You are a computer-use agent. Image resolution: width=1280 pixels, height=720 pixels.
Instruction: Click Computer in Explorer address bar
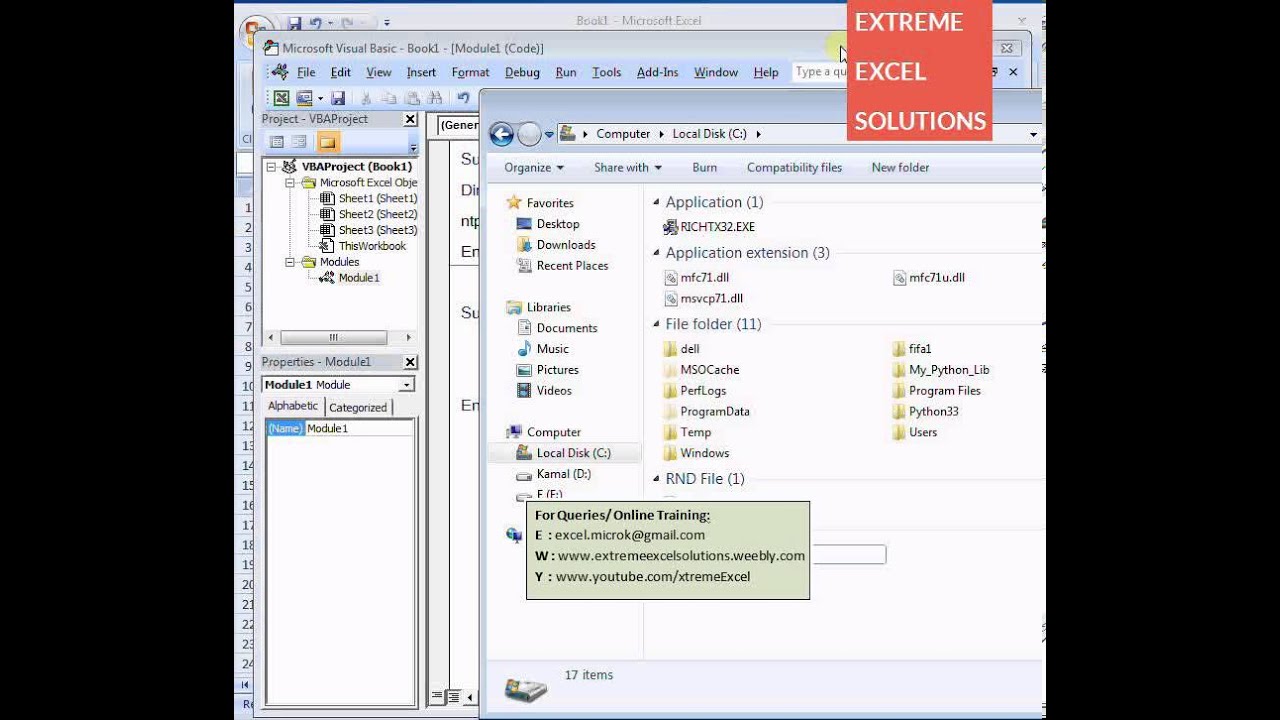tap(623, 134)
